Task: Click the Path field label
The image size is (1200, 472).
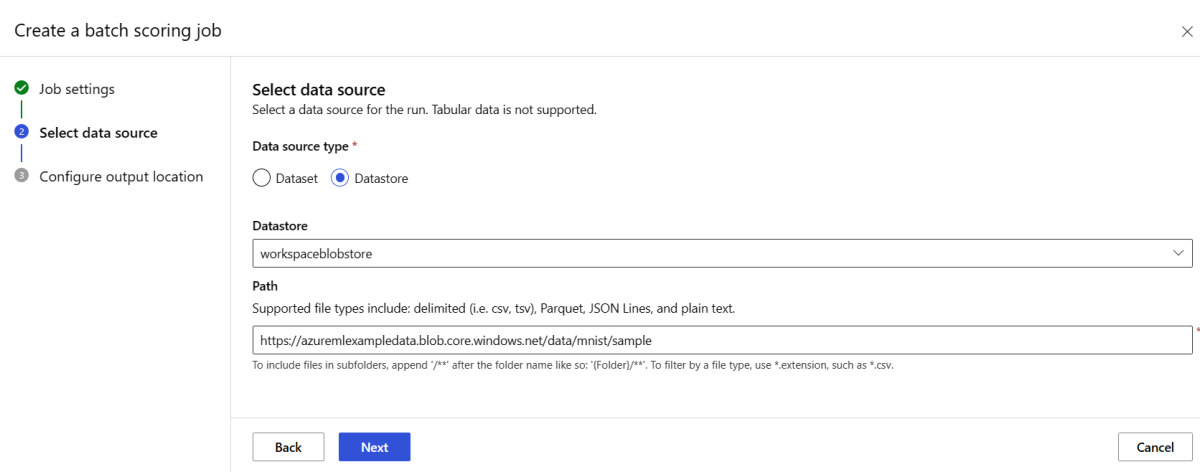Action: tap(265, 286)
